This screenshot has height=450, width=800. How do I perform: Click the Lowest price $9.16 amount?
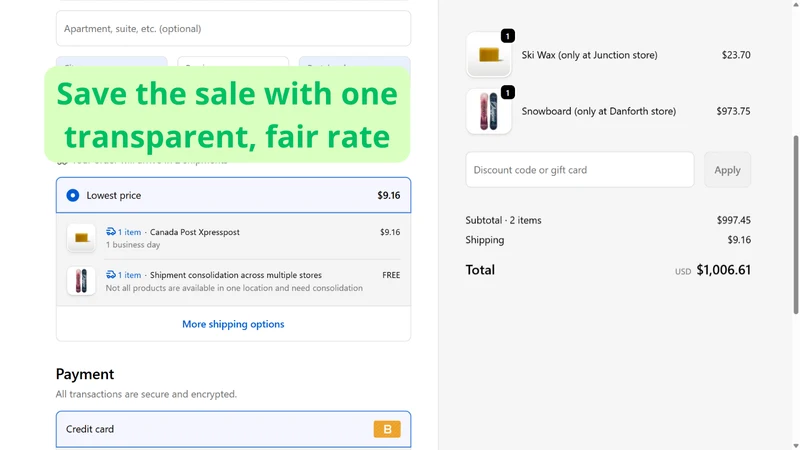[389, 195]
